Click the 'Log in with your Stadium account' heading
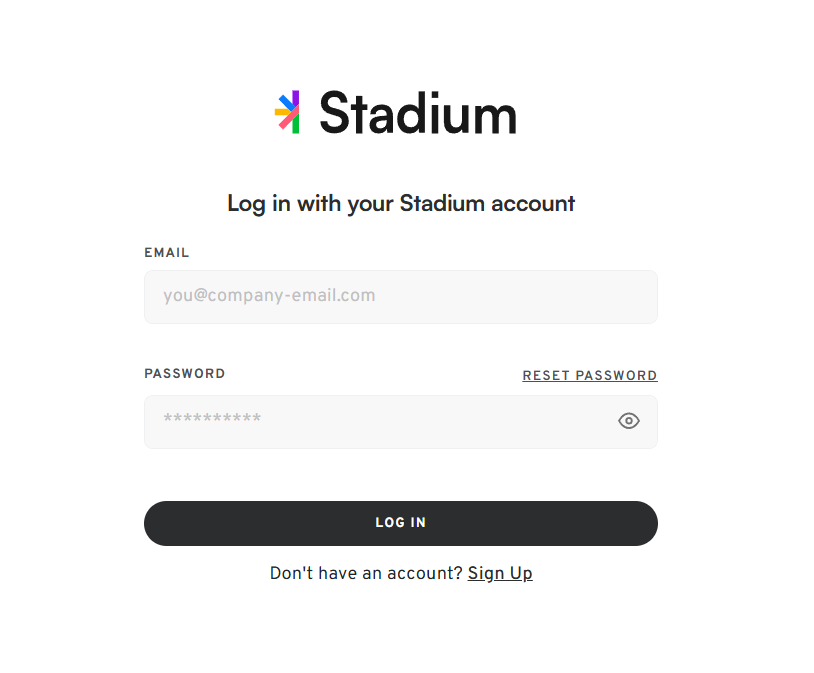Image resolution: width=814 pixels, height=673 pixels. pyautogui.click(x=401, y=204)
